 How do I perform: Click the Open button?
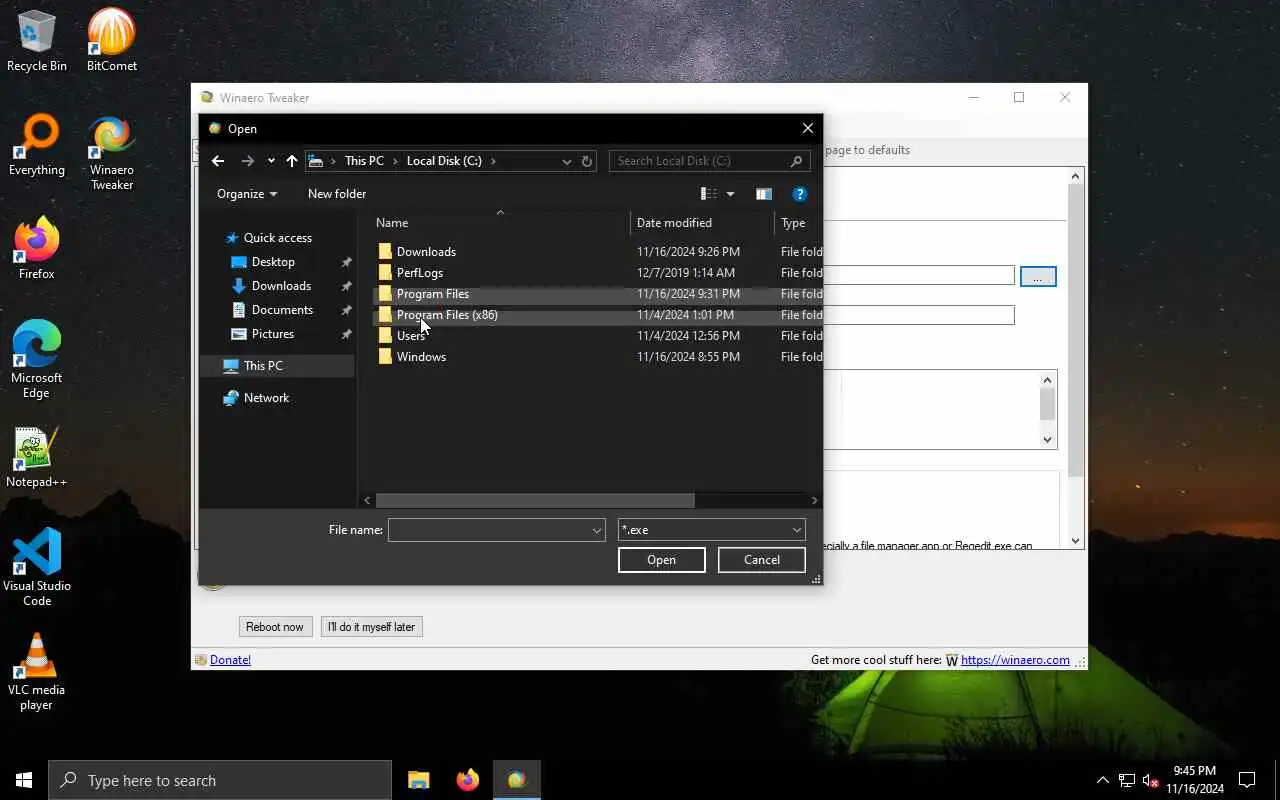tap(662, 560)
